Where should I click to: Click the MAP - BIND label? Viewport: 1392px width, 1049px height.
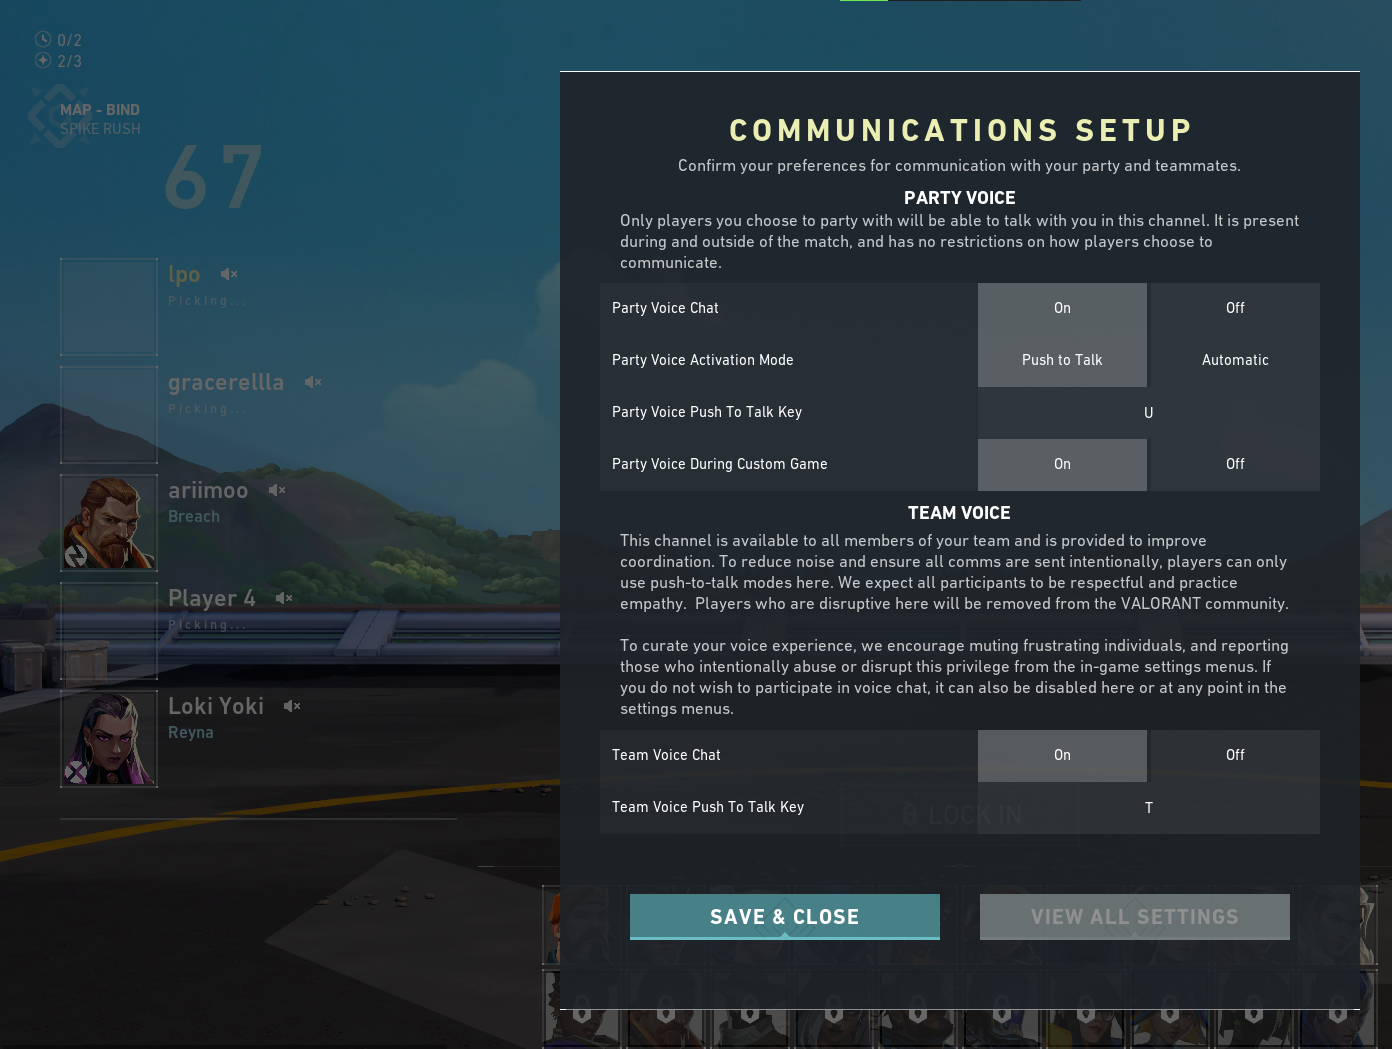[100, 110]
